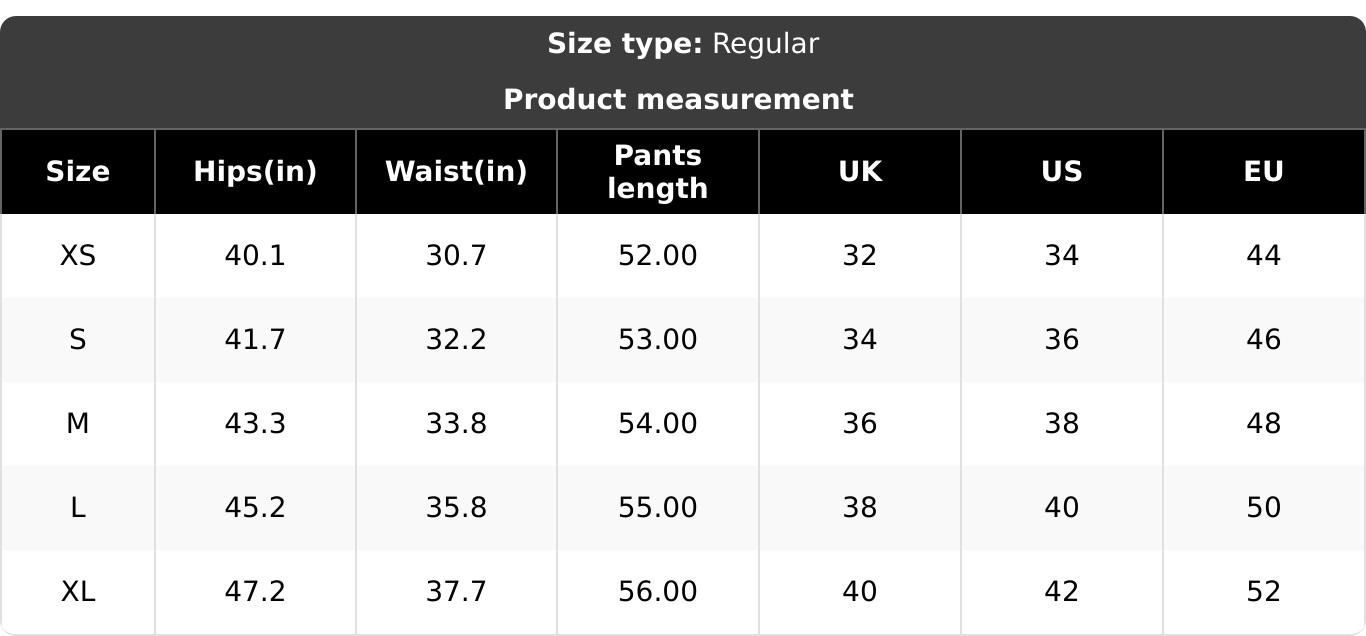Select pants length 55.00 cell
The width and height of the screenshot is (1366, 636).
pyautogui.click(x=658, y=508)
